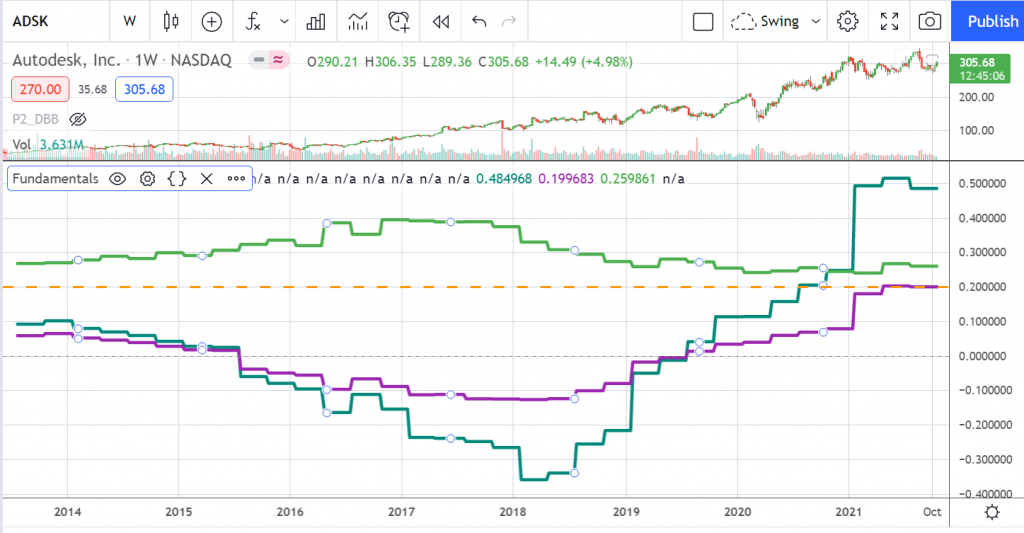The height and width of the screenshot is (533, 1024).
Task: Enter fullscreen mode
Action: click(x=889, y=21)
